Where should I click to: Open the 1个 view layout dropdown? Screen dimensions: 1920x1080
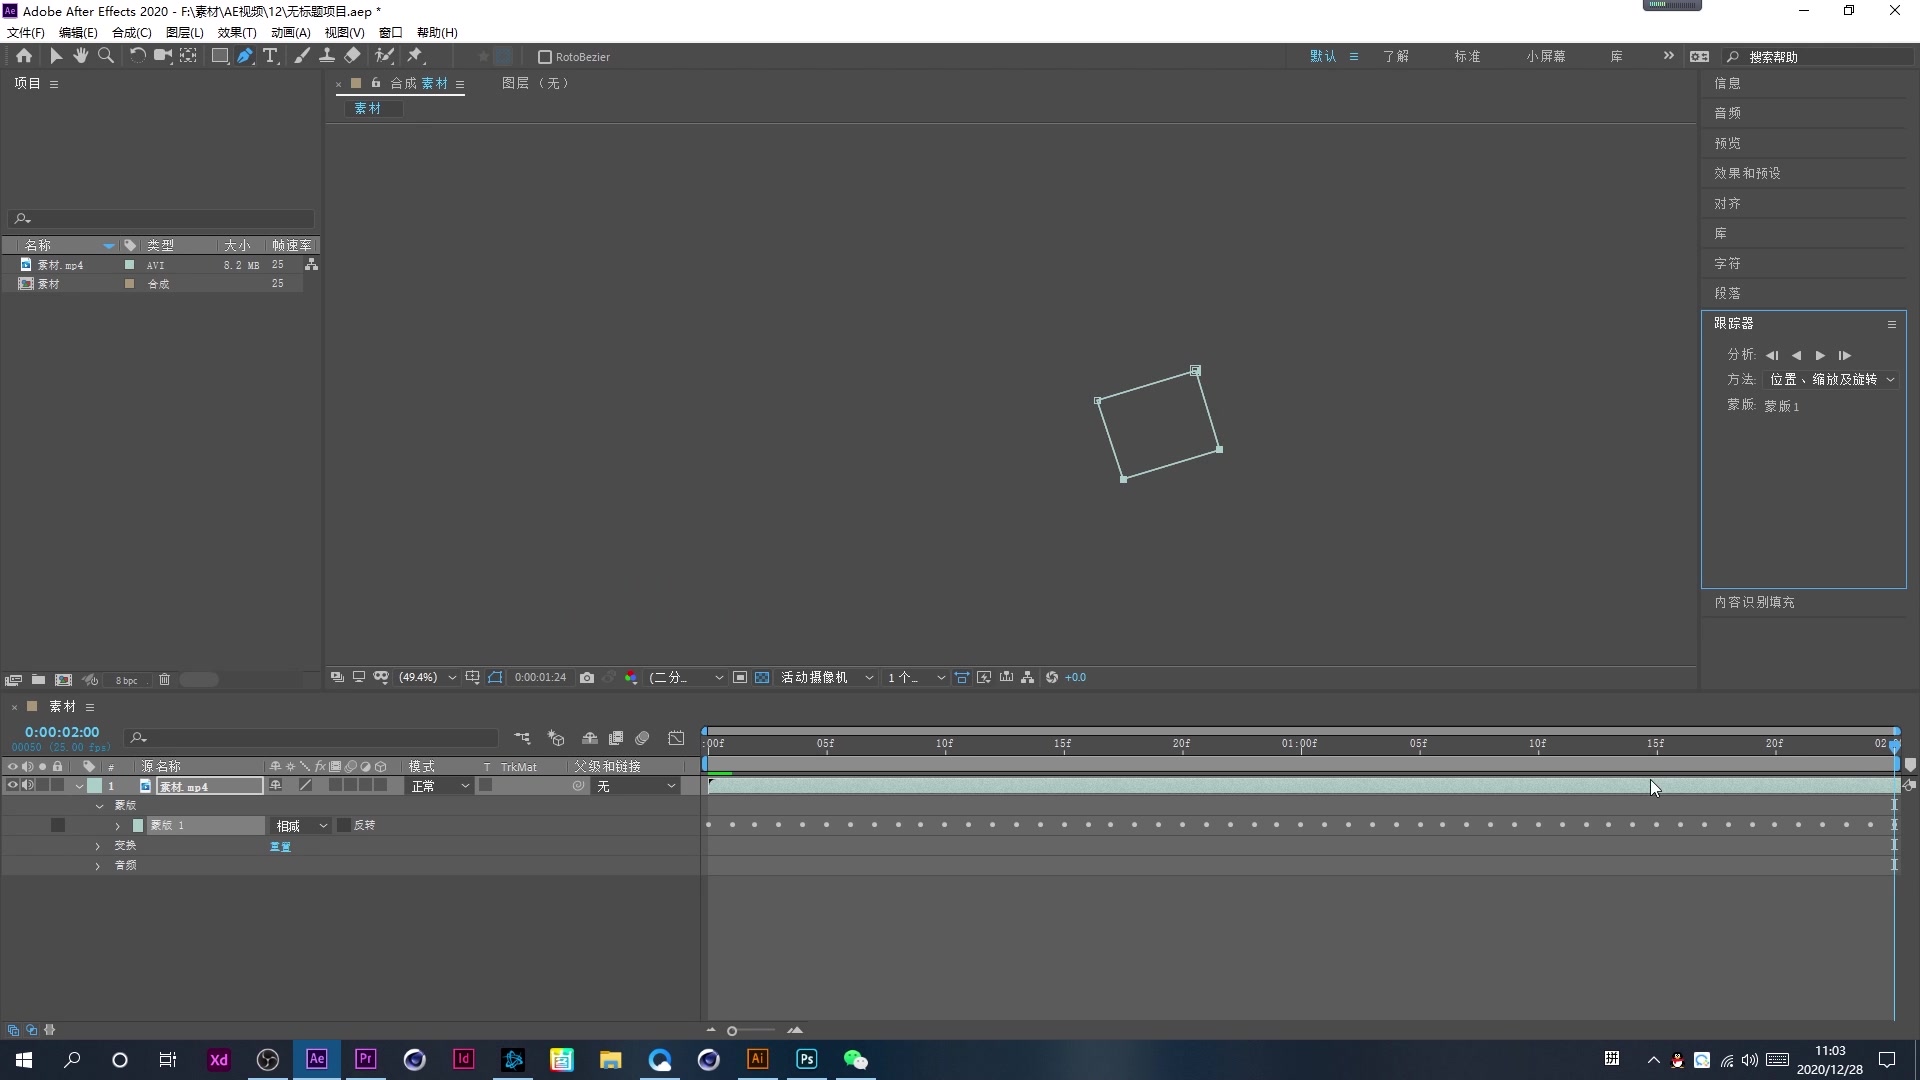915,677
